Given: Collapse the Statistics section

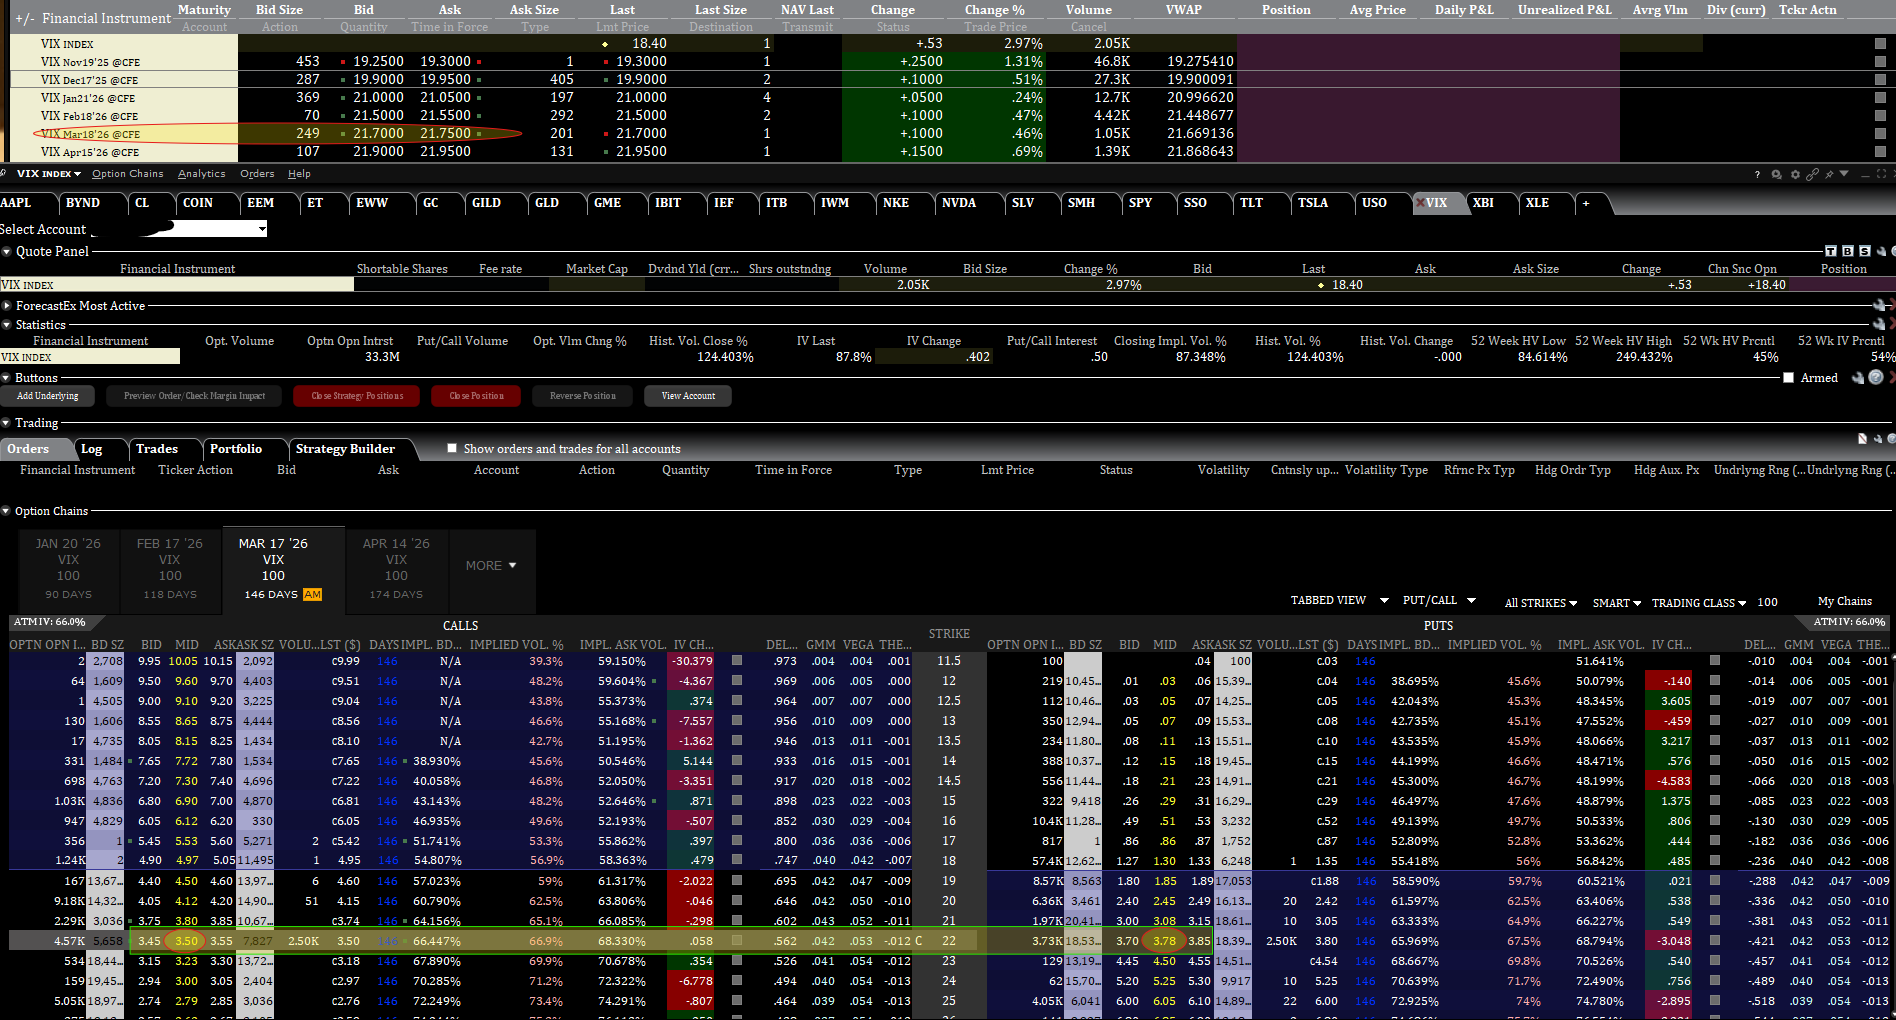Looking at the screenshot, I should point(7,325).
